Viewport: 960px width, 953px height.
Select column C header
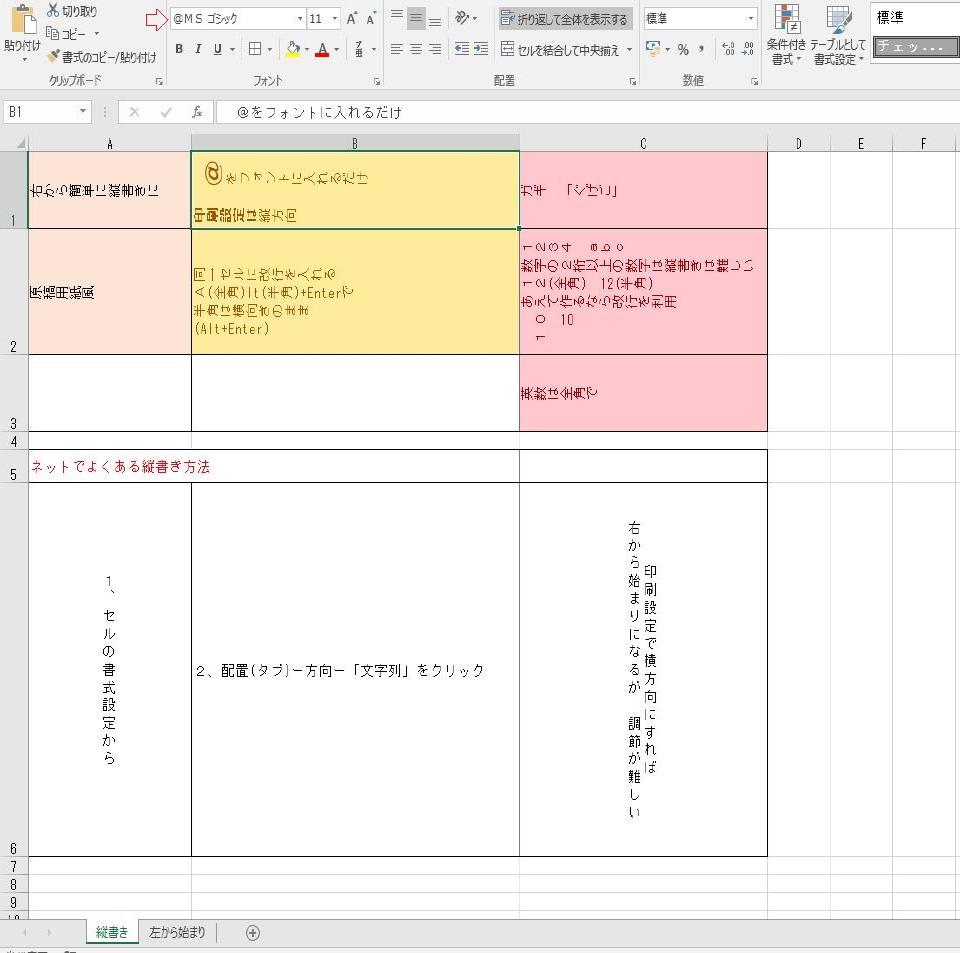pos(643,143)
